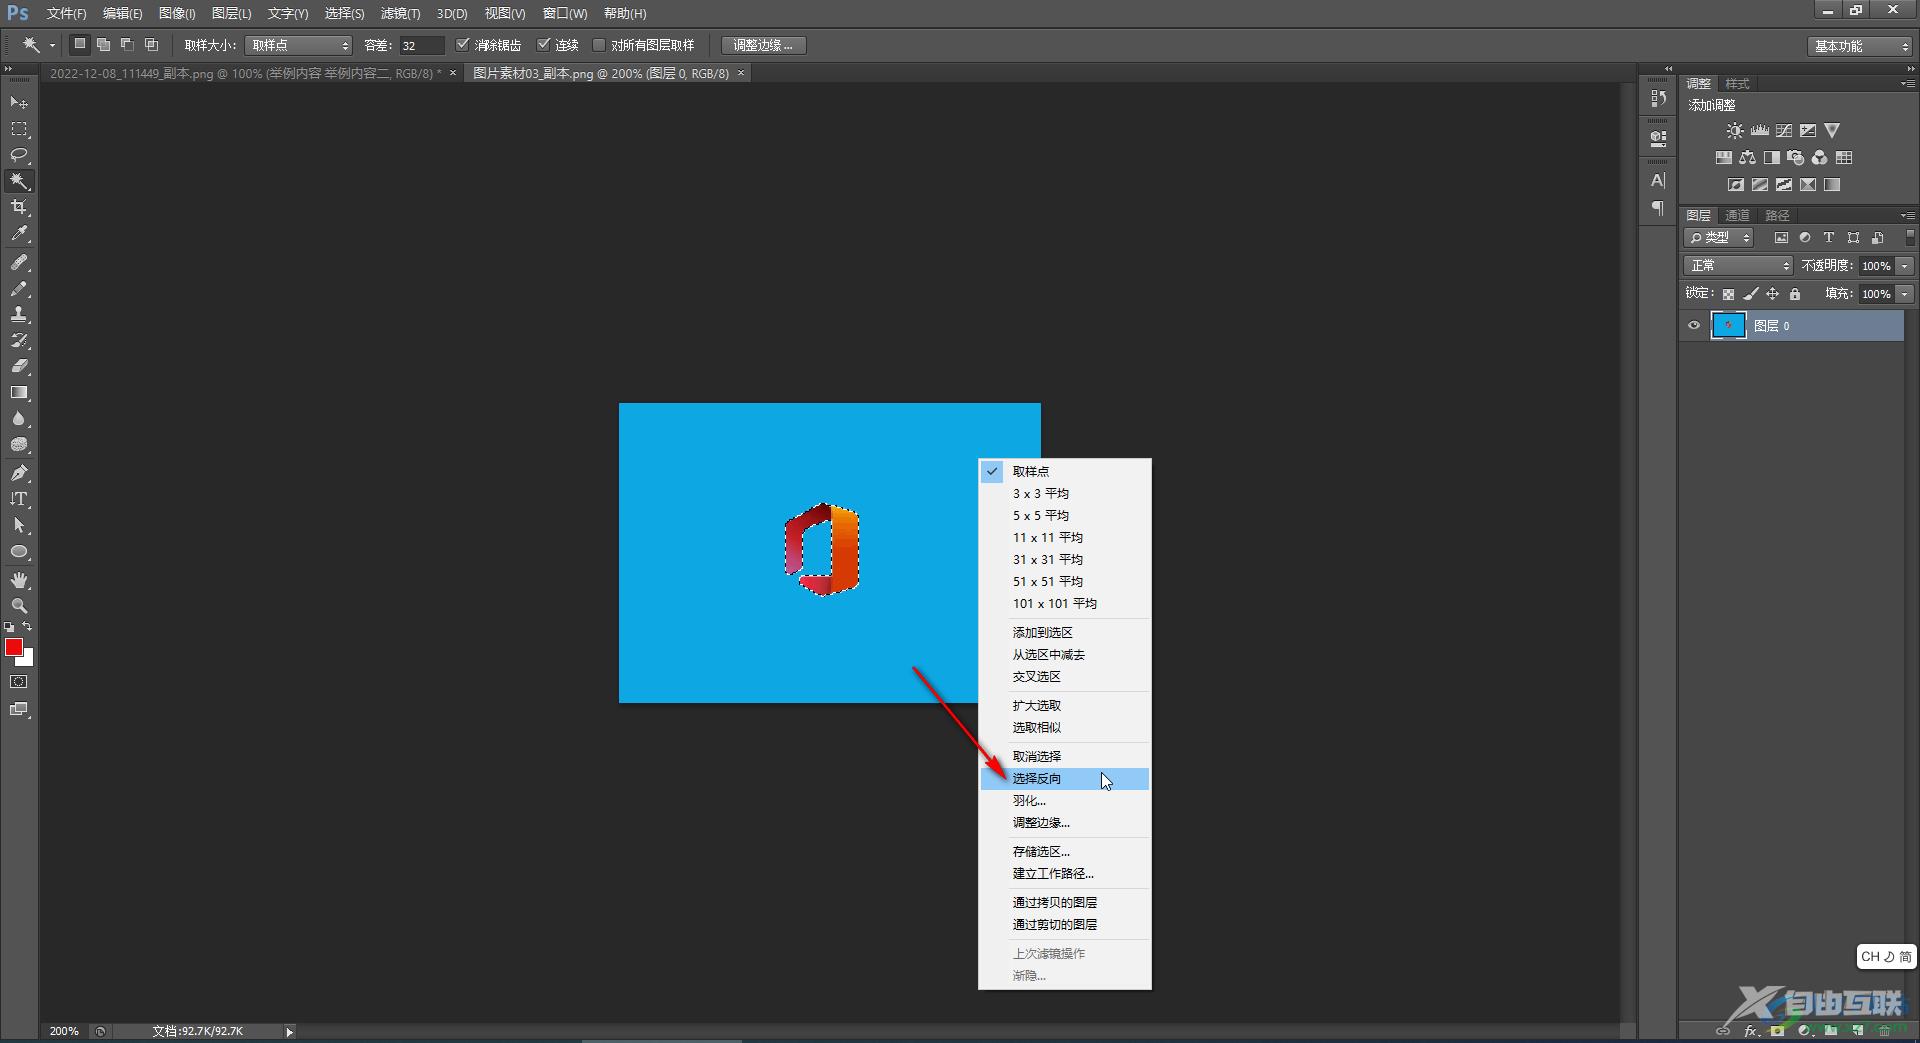Select the Eyedropper tool
The height and width of the screenshot is (1043, 1920).
(x=19, y=234)
